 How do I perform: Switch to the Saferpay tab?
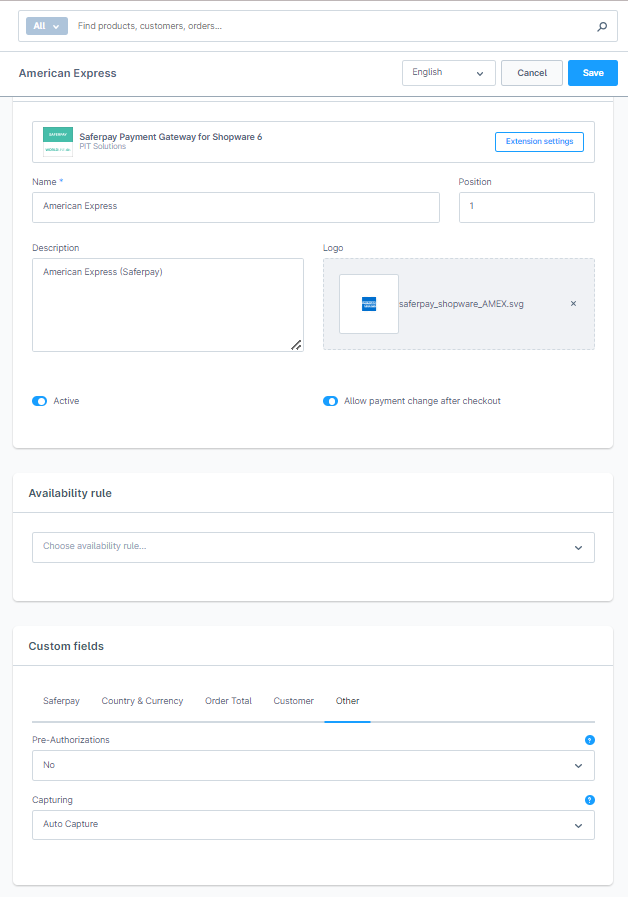[61, 701]
